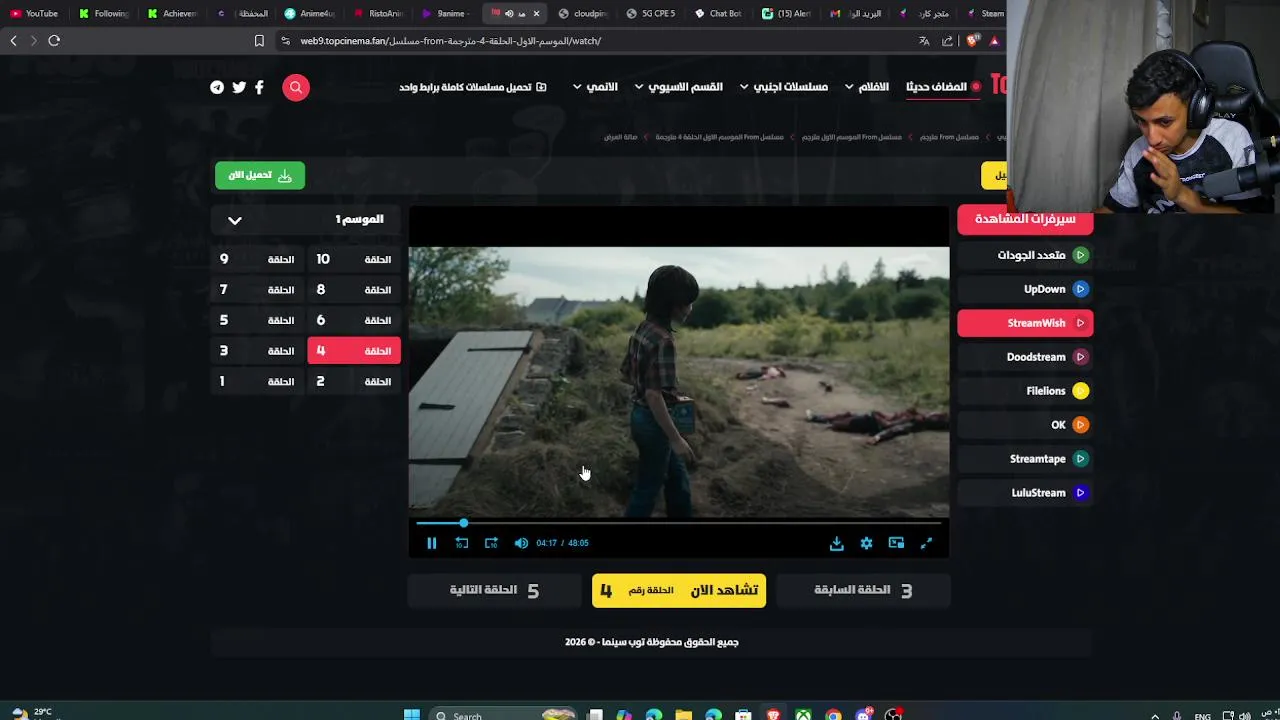Switch to the Chat Bot browser tab
1280x720 pixels.
[x=718, y=14]
